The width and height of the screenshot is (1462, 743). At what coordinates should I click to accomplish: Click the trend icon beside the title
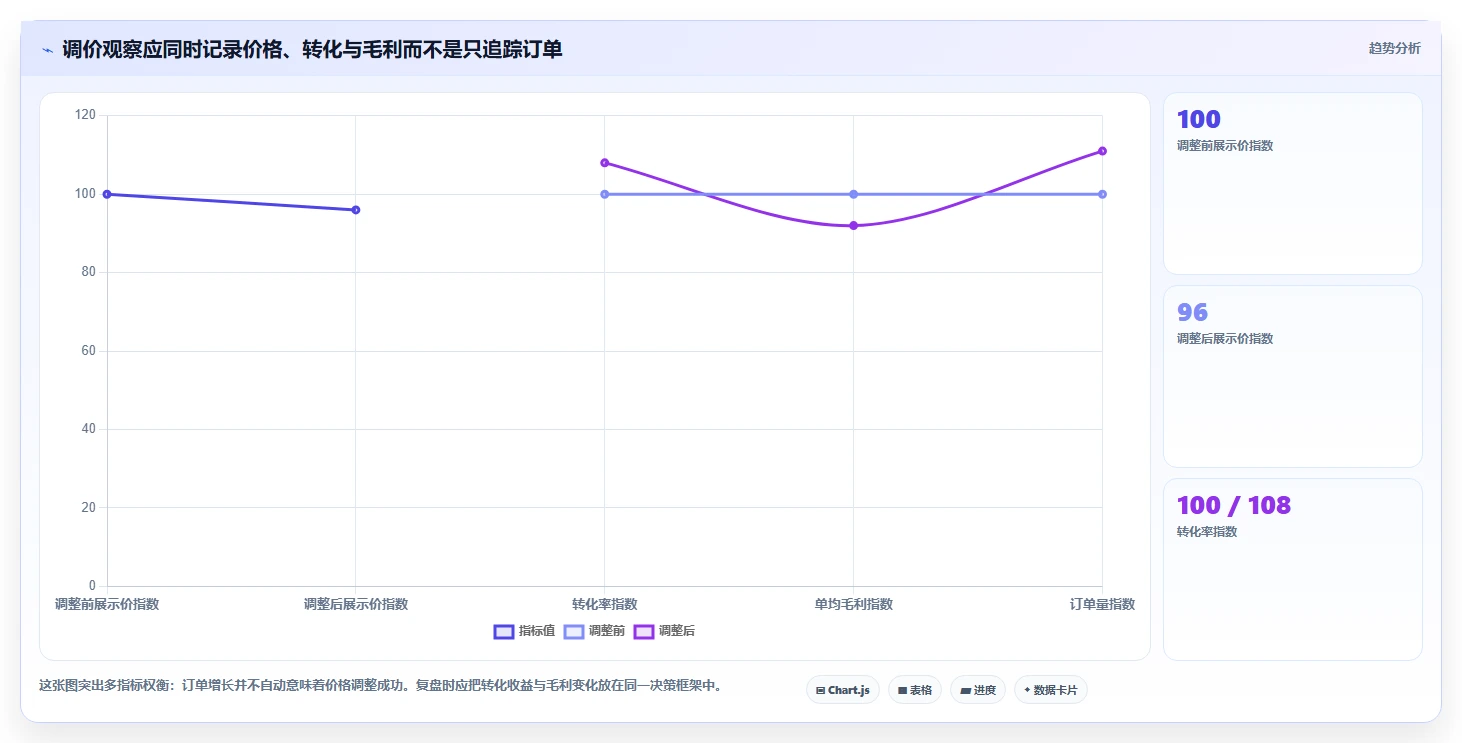click(47, 50)
